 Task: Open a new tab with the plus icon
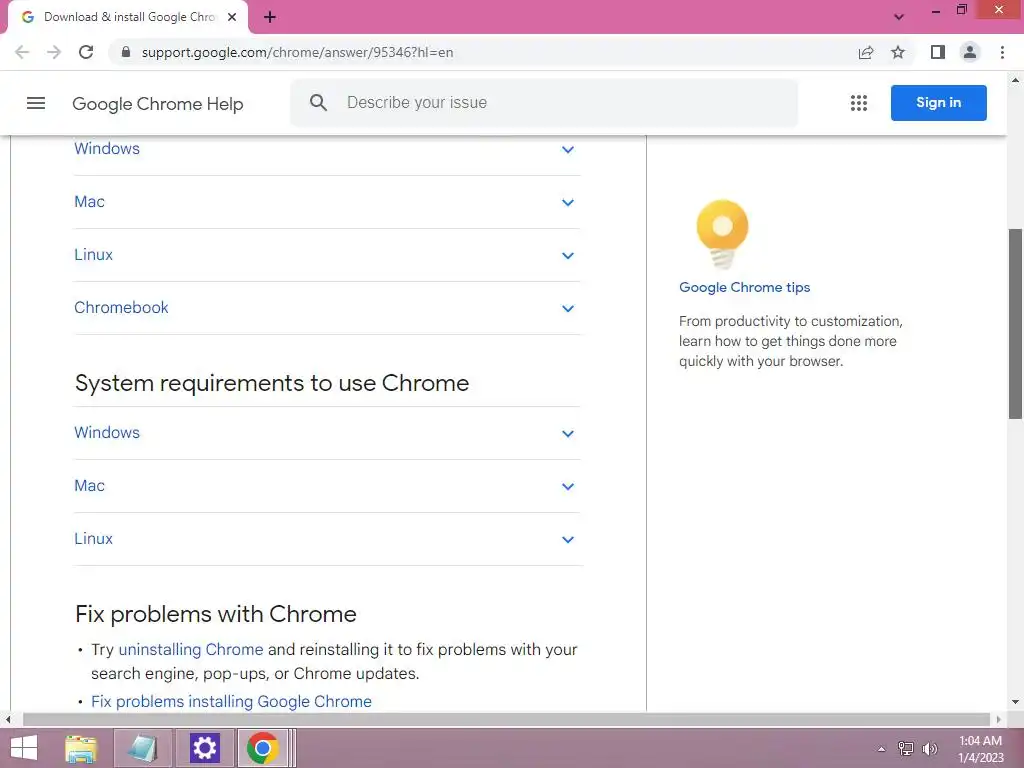click(270, 17)
